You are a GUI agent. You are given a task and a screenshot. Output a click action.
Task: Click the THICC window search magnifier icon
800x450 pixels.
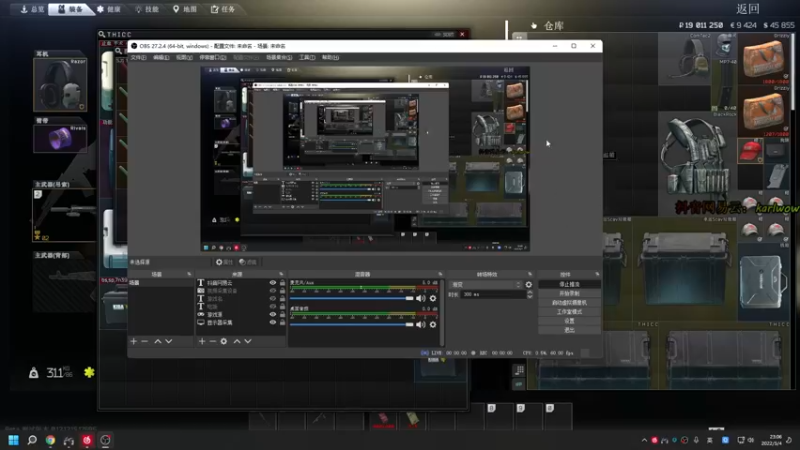point(102,34)
